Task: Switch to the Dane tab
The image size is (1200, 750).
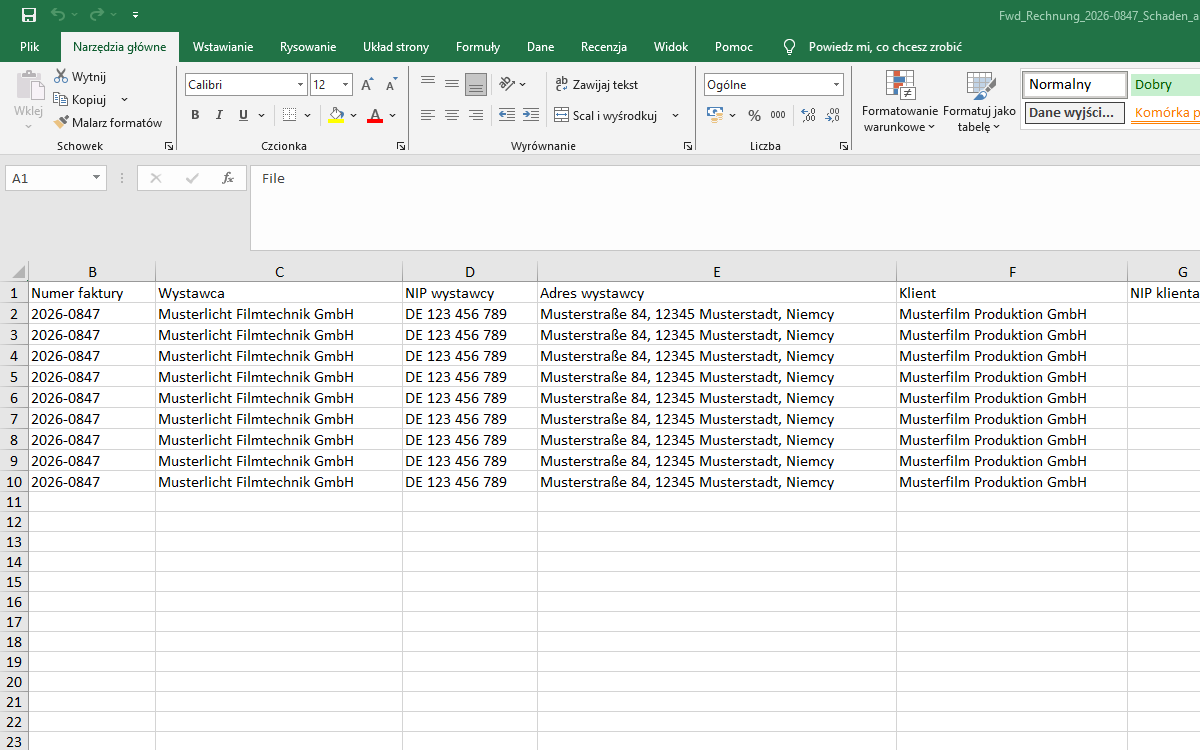Action: [541, 47]
